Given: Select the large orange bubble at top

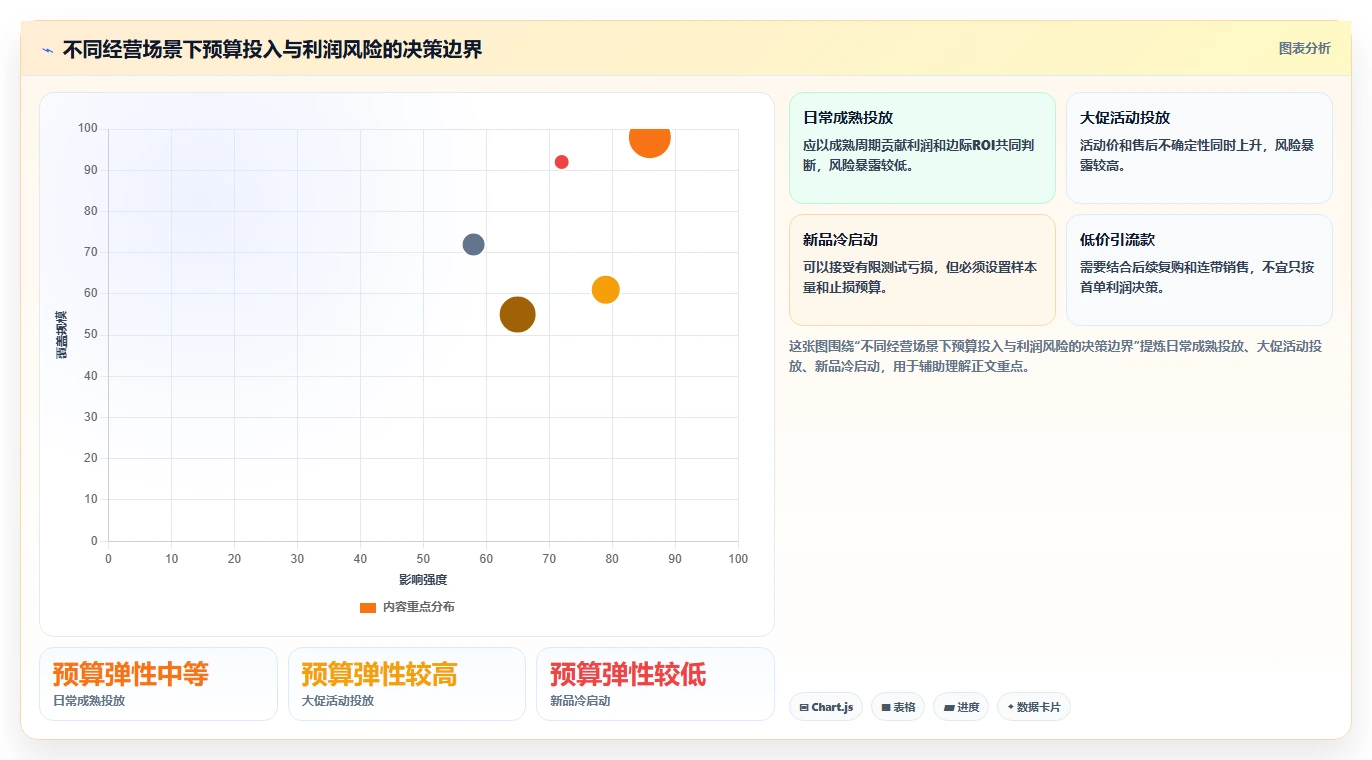Looking at the screenshot, I should [x=649, y=138].
